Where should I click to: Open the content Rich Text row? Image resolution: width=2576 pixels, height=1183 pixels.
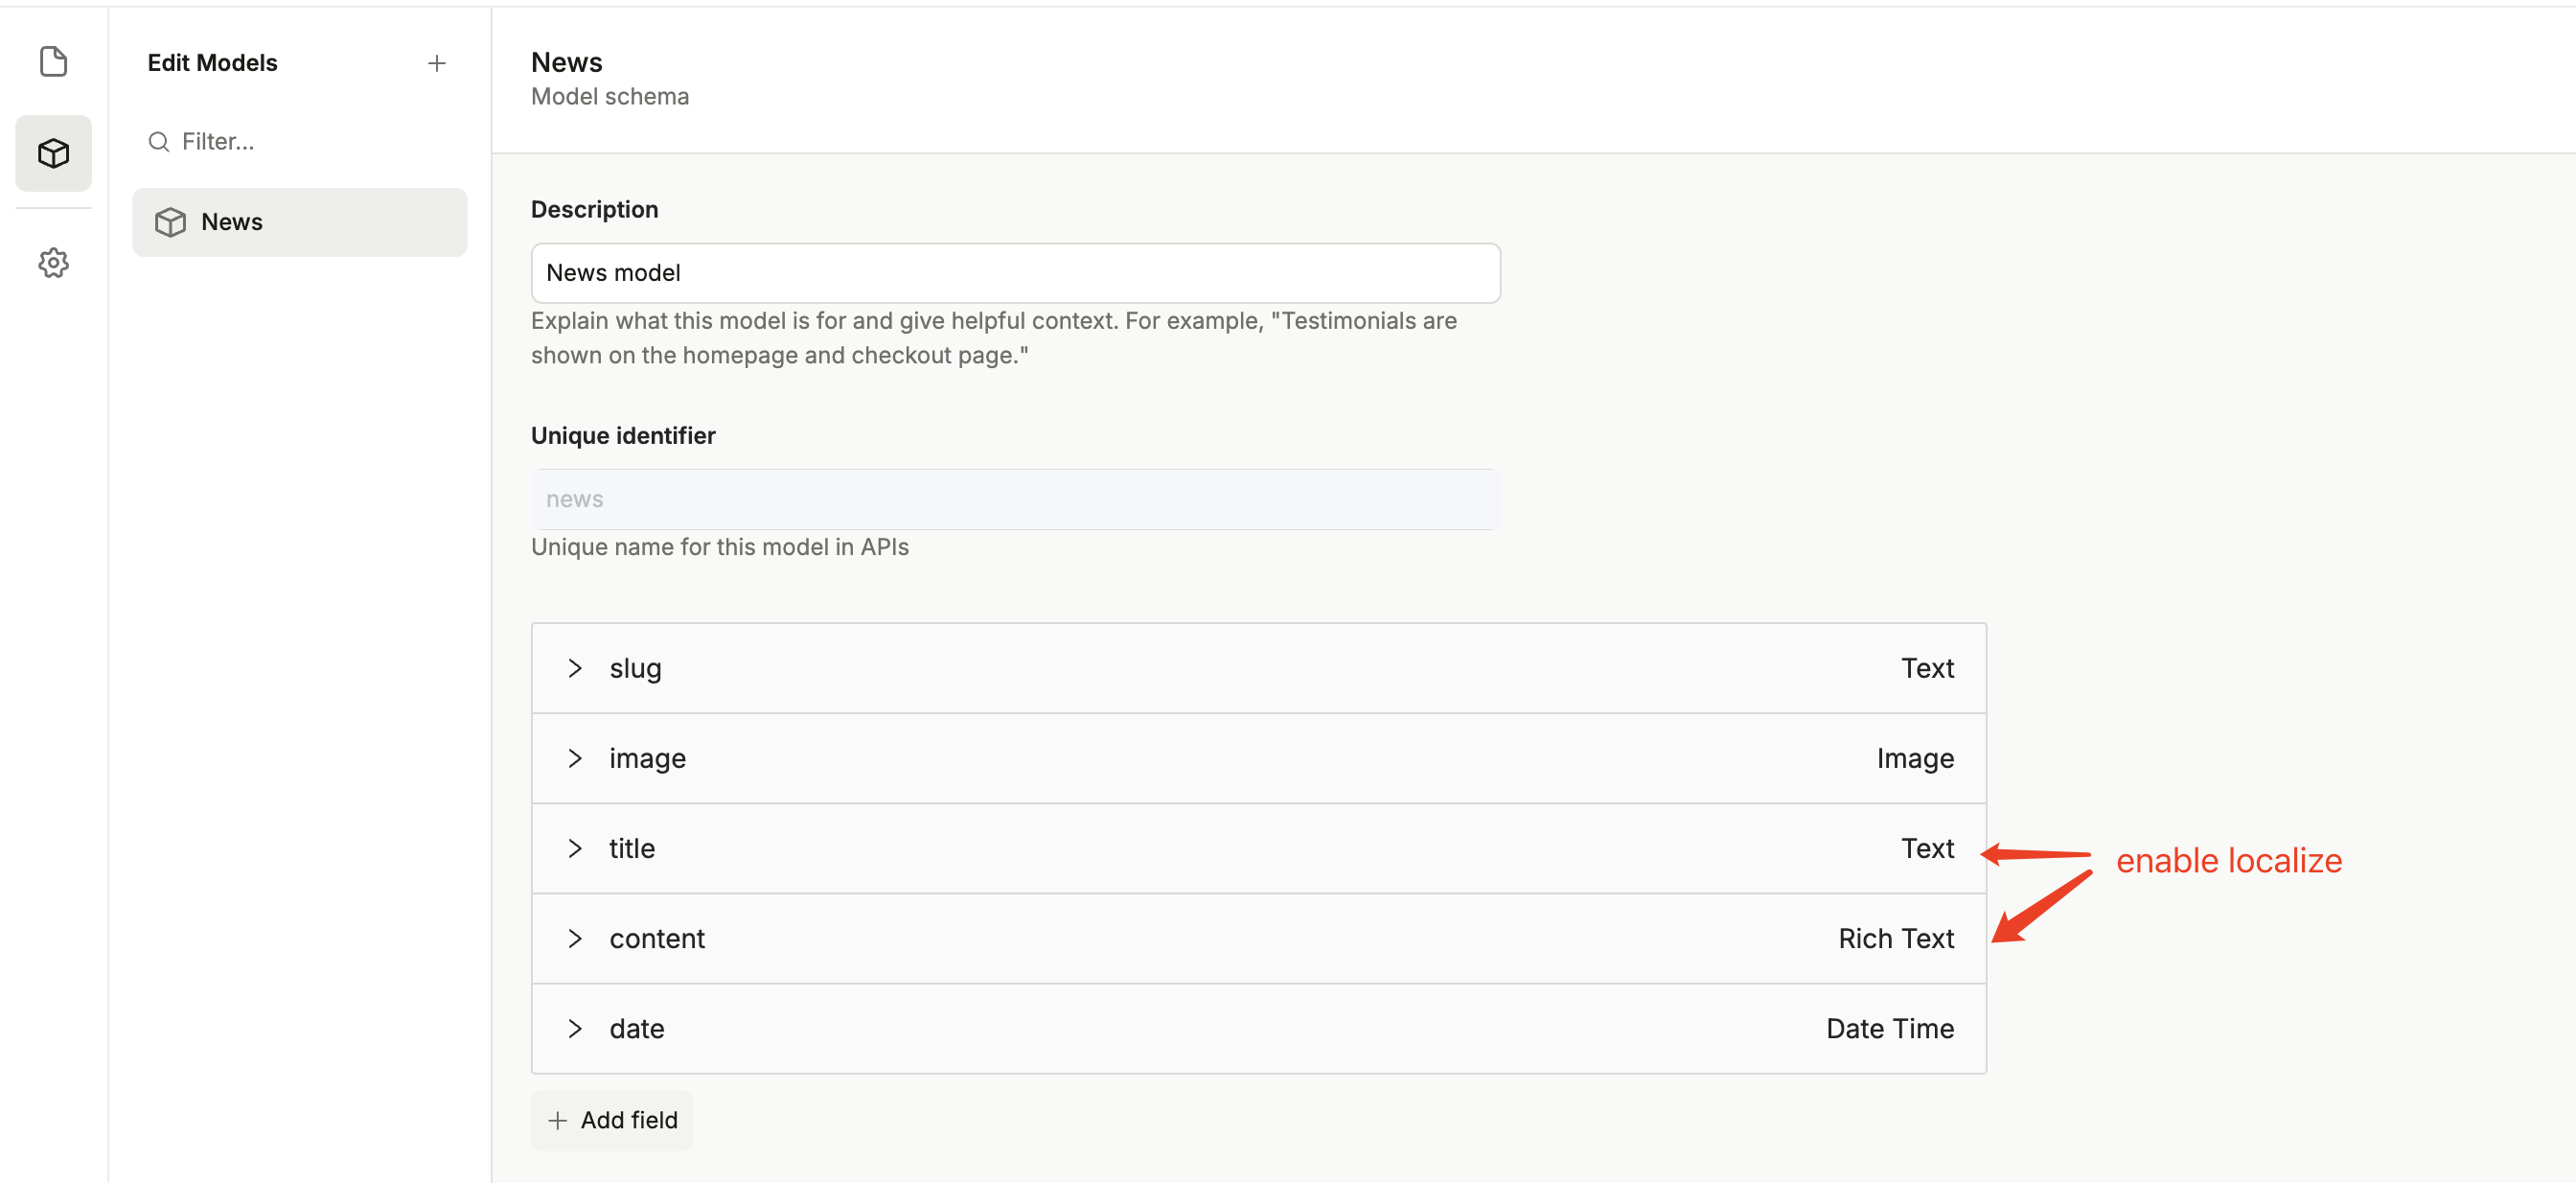pos(1258,938)
